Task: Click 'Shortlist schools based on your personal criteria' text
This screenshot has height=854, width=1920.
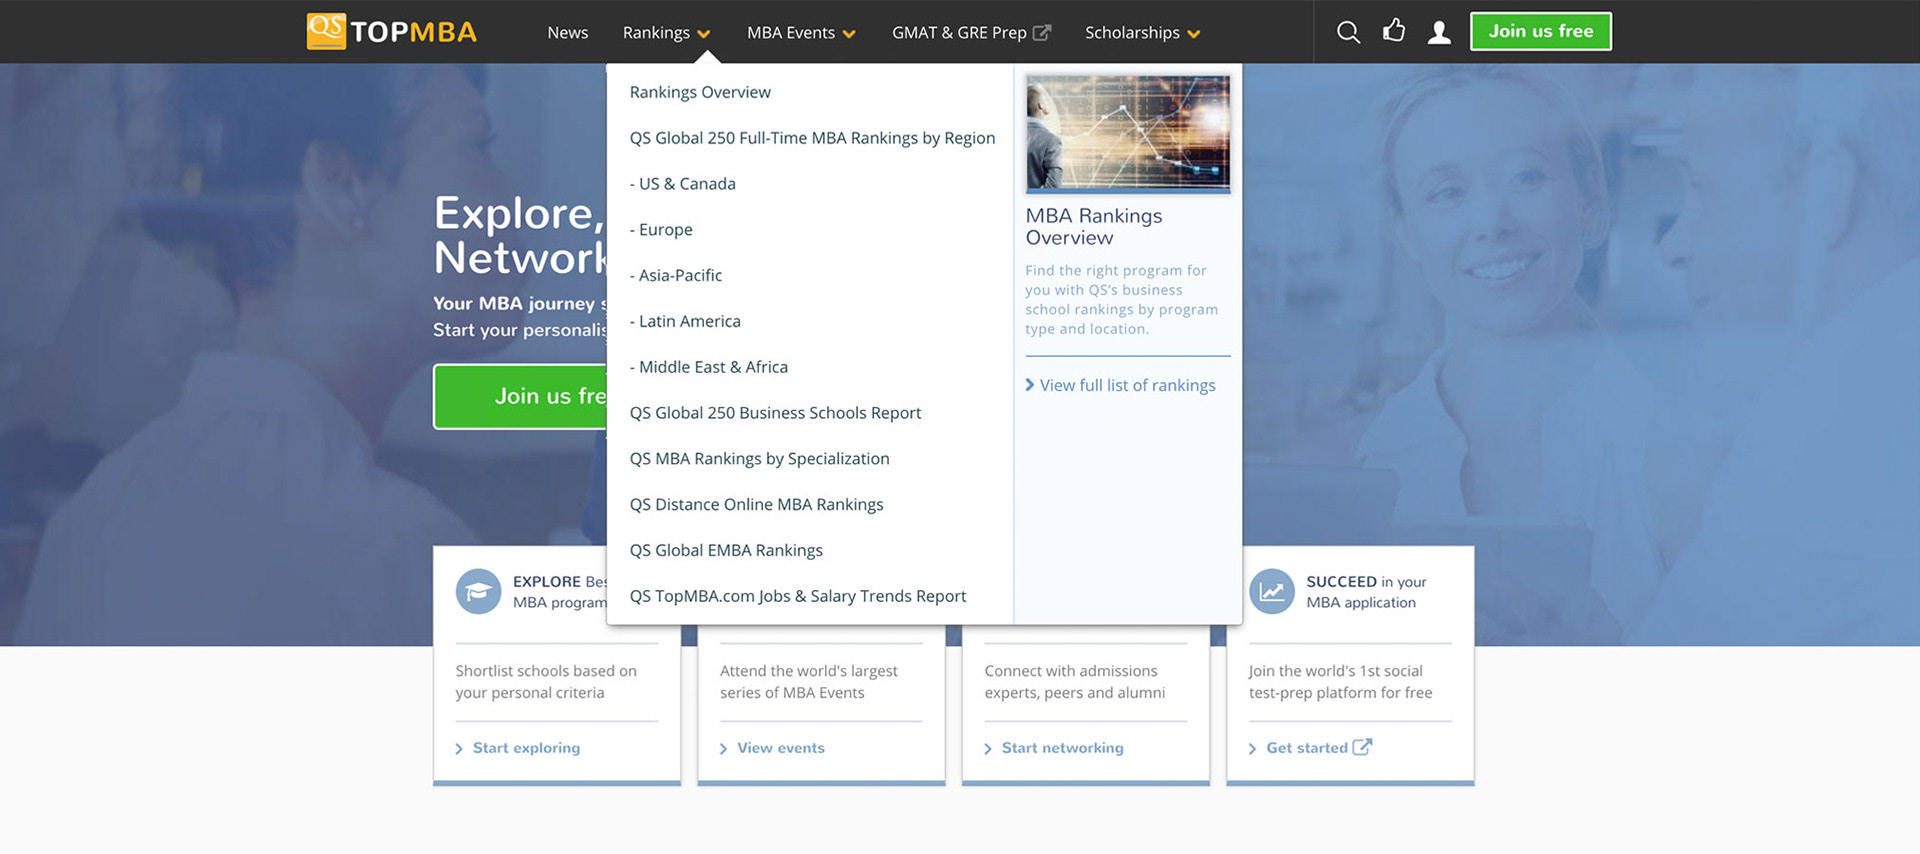Action: click(x=546, y=682)
